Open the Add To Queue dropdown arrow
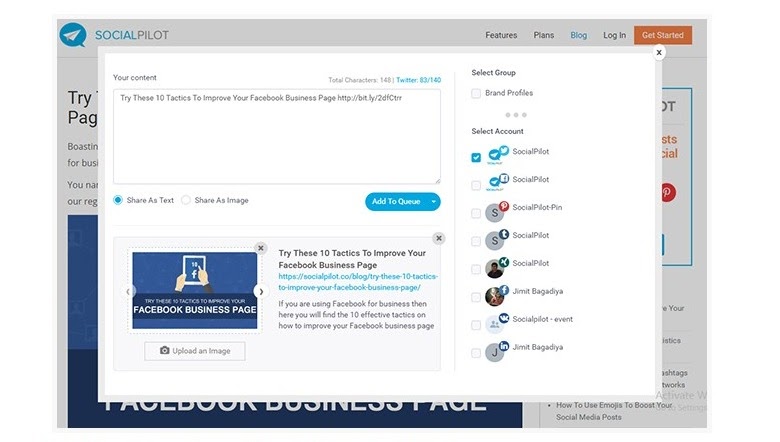The width and height of the screenshot is (780, 442). tap(433, 201)
